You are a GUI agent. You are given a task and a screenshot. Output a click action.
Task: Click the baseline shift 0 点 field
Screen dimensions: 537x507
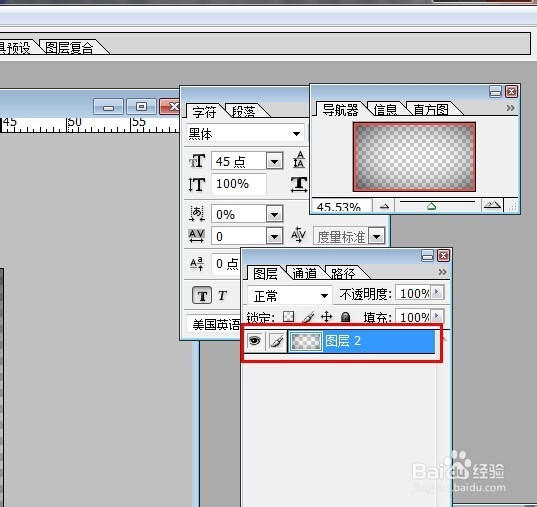[x=226, y=264]
